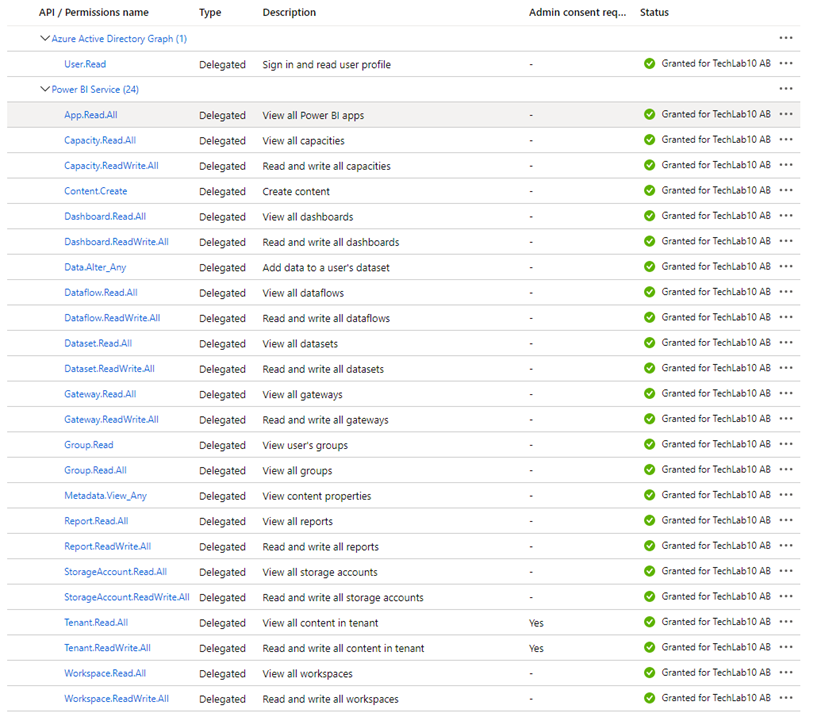The image size is (817, 713).
Task: Open the ellipsis options for the Power BI Service header
Action: (x=786, y=89)
